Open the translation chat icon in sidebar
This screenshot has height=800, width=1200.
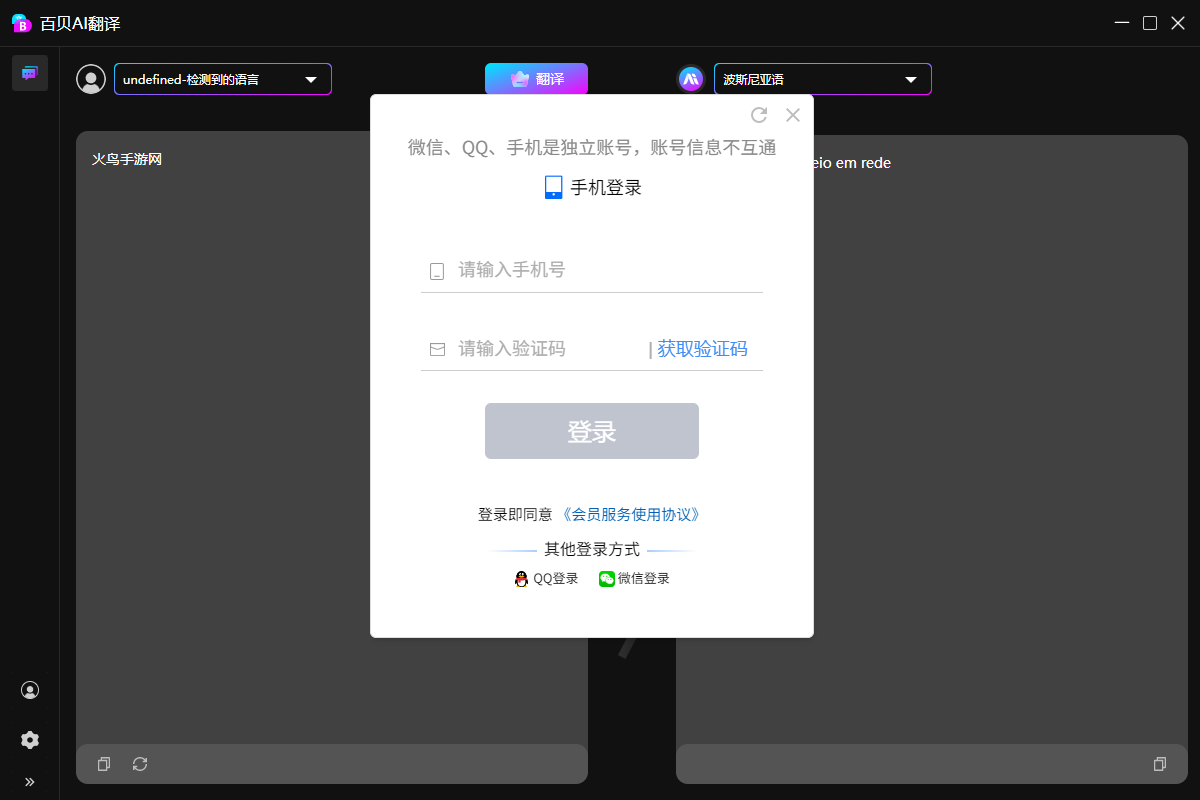tap(30, 73)
